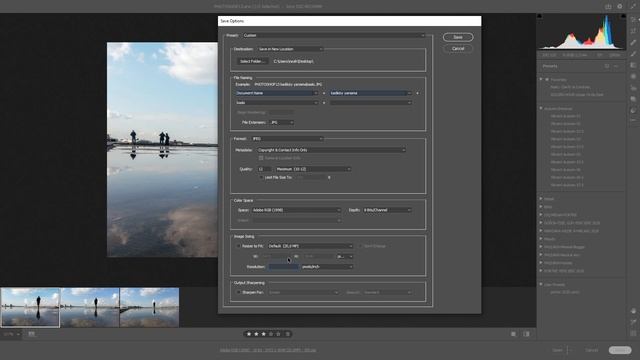Viewport: 640px width, 360px height.
Task: Open Camera Raw preferences gear icon
Action: tap(620, 7)
